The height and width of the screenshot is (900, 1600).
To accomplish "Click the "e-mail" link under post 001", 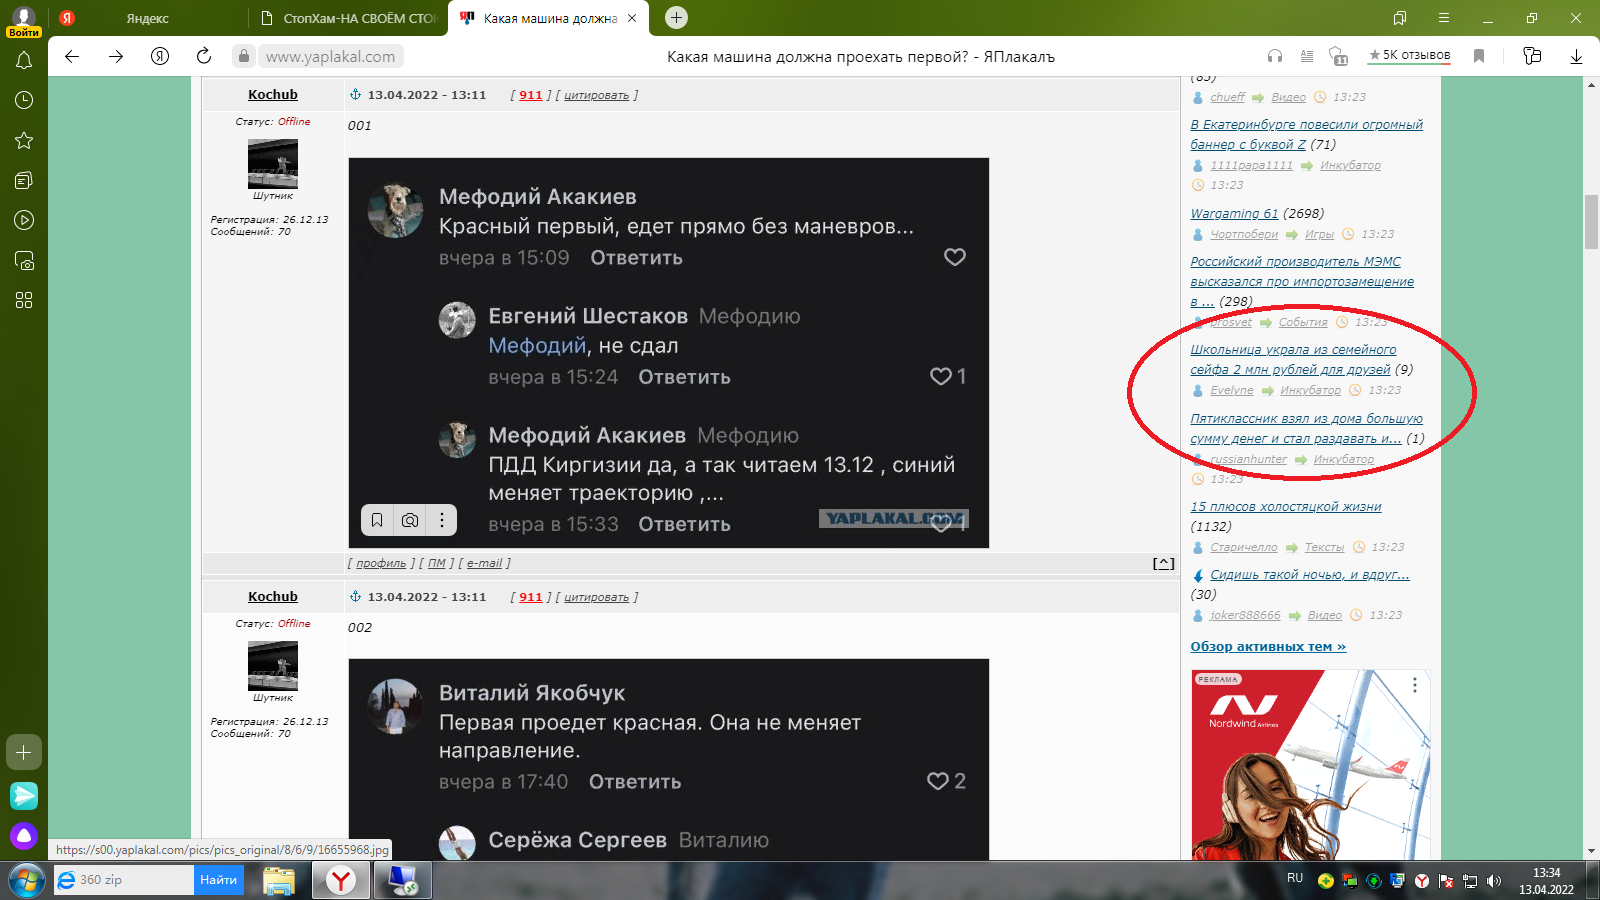I will point(485,564).
